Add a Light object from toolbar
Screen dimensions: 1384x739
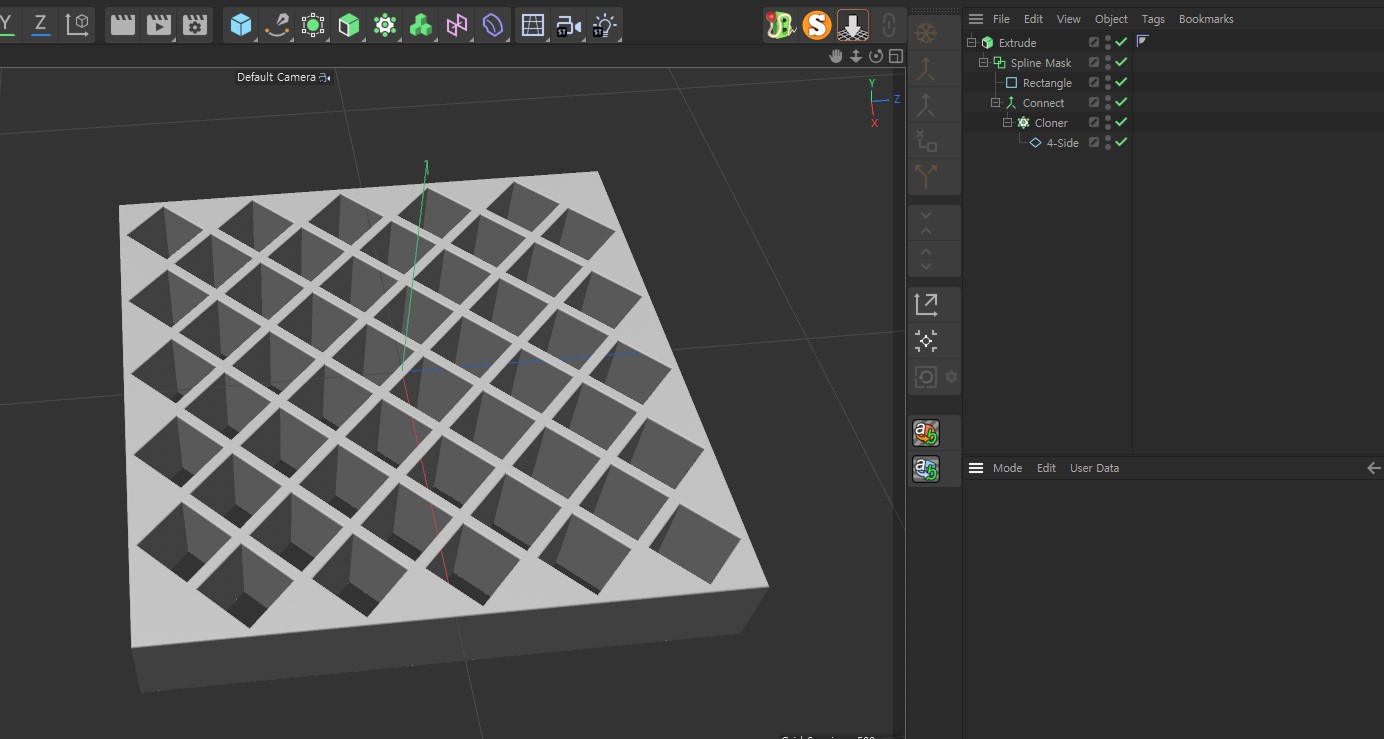click(x=604, y=25)
